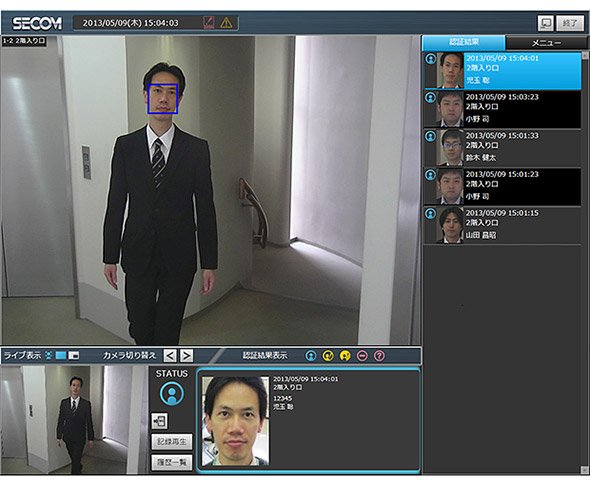Click the red minus filter icon
The image size is (590, 485).
pos(362,356)
